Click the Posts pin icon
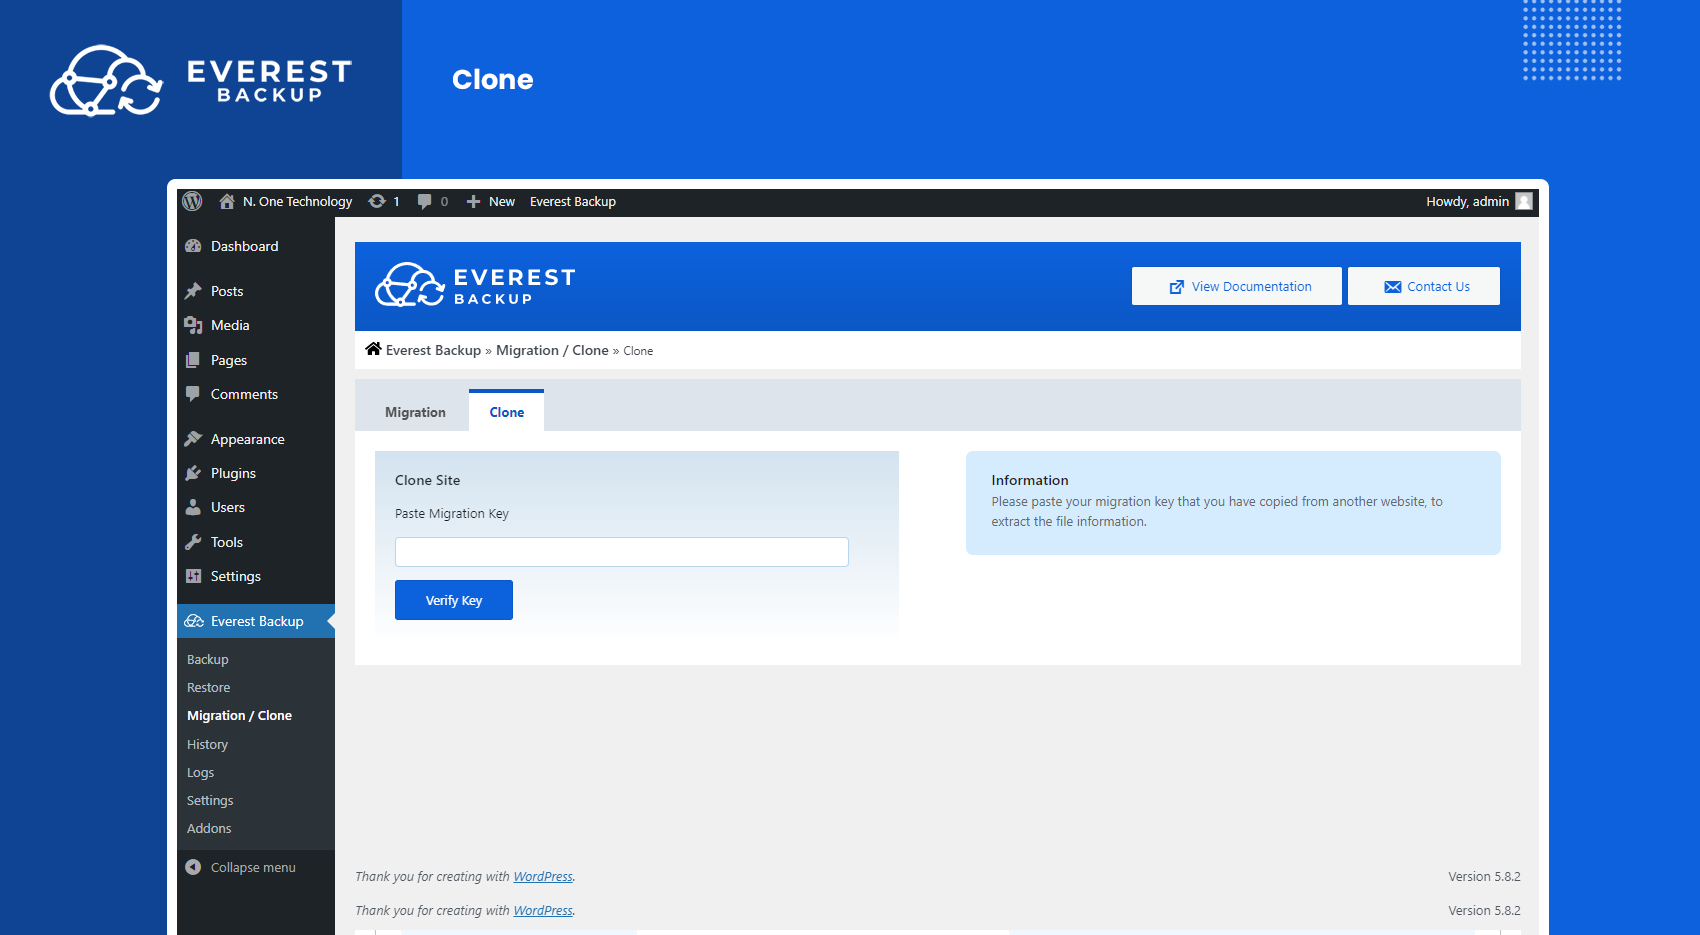 coord(193,291)
